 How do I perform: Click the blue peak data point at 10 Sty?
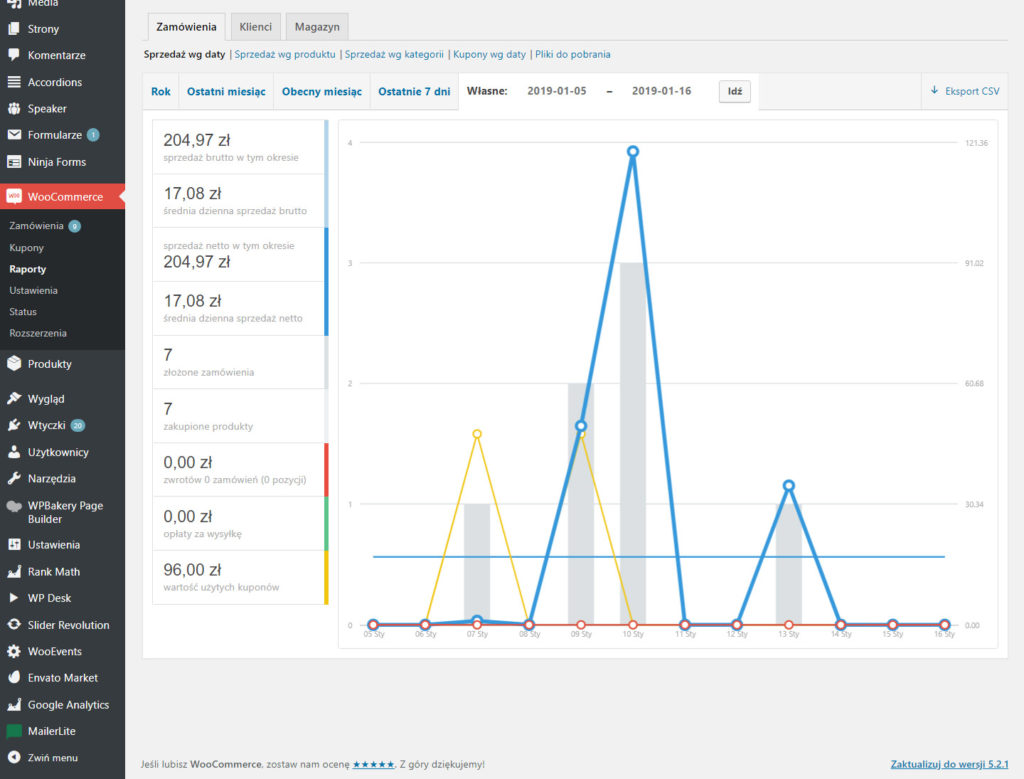click(633, 151)
